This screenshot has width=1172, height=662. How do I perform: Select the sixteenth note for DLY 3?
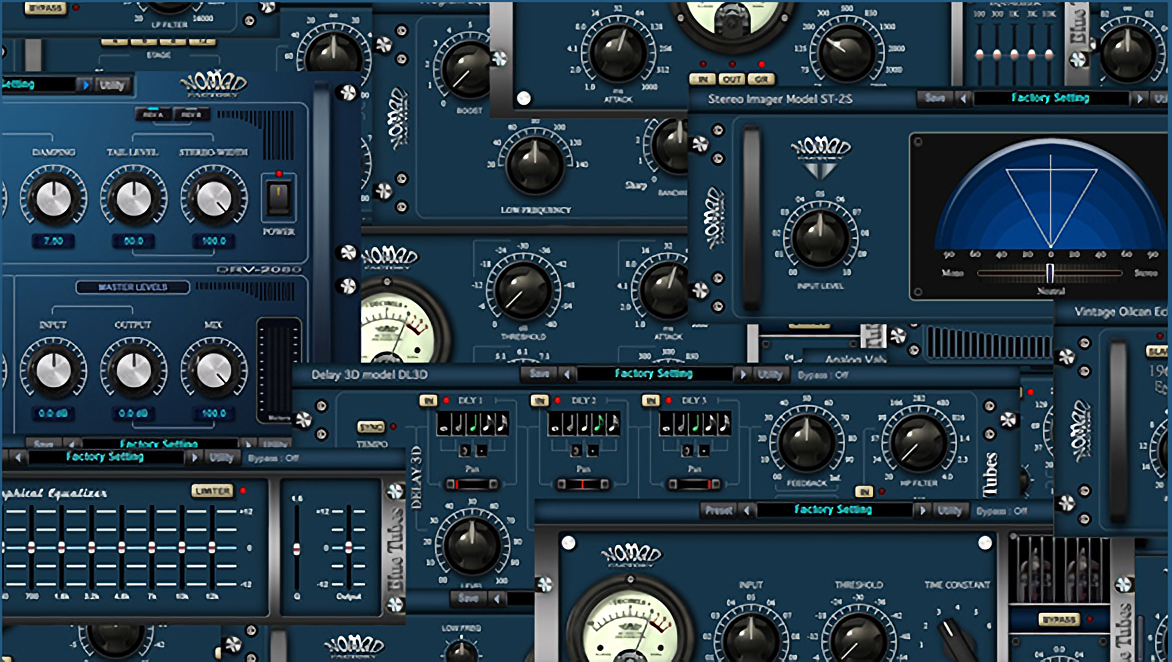(724, 424)
